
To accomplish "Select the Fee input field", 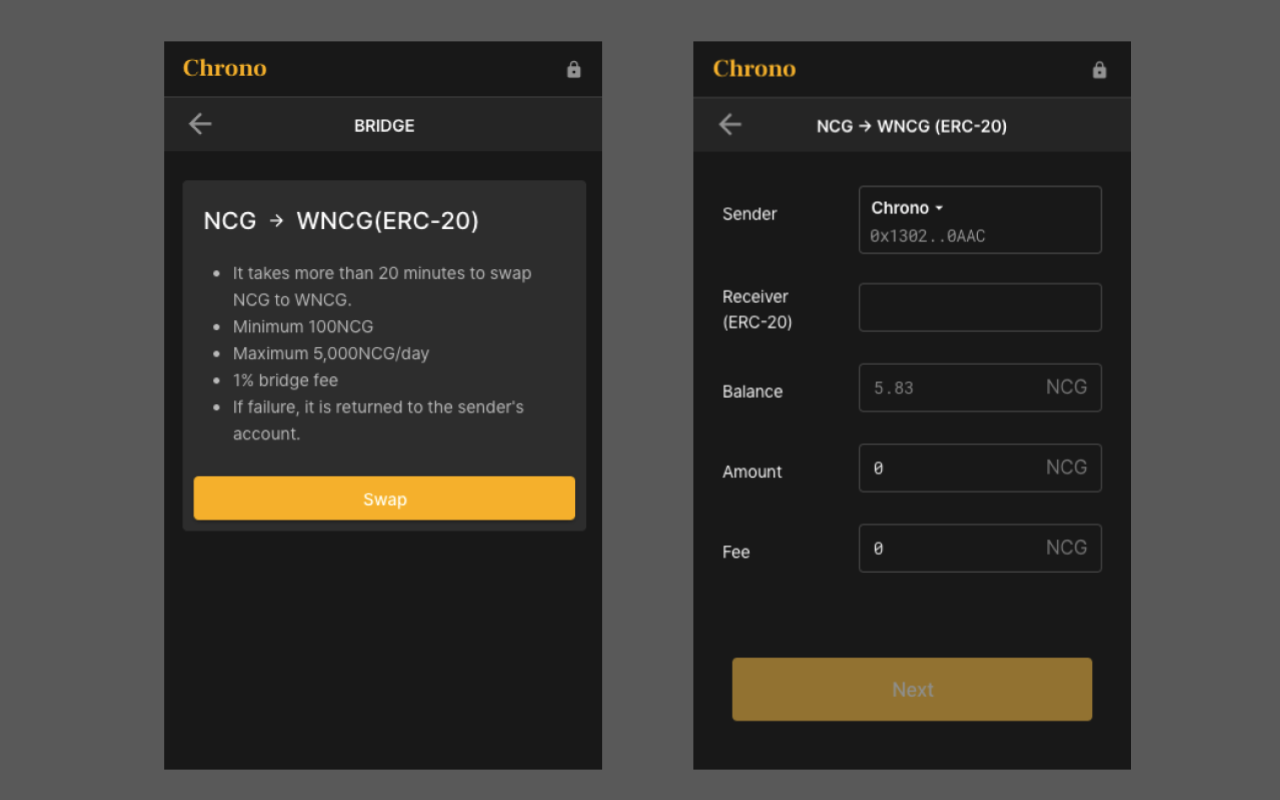I will 979,548.
